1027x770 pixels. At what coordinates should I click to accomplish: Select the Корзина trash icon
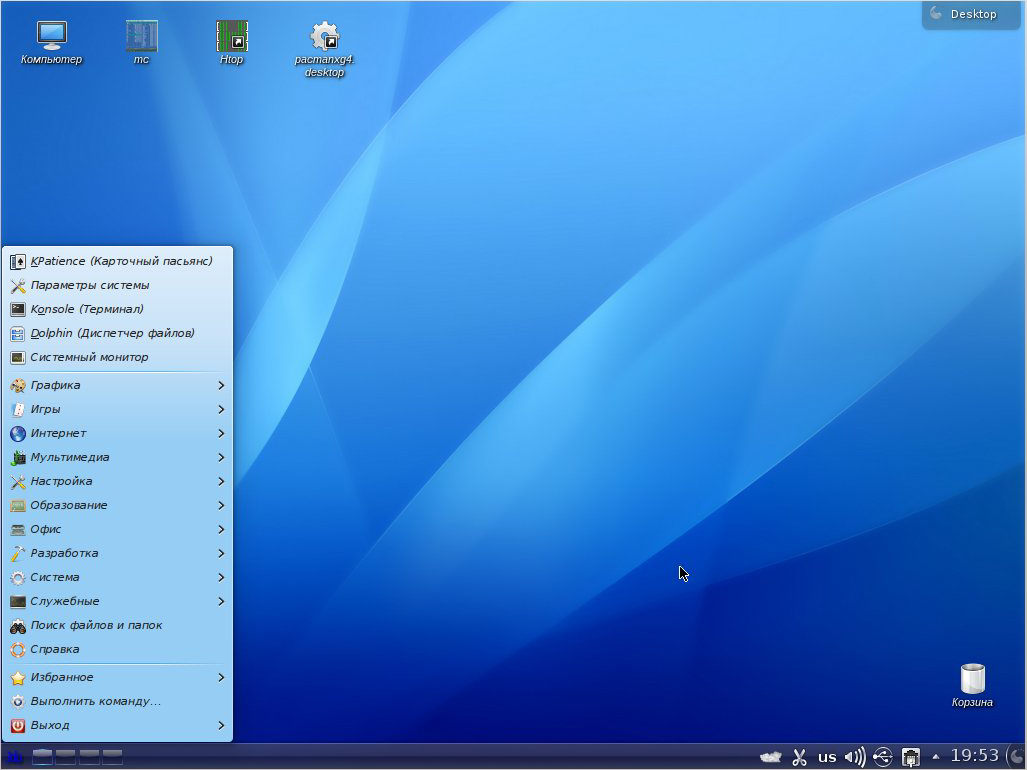[x=972, y=686]
